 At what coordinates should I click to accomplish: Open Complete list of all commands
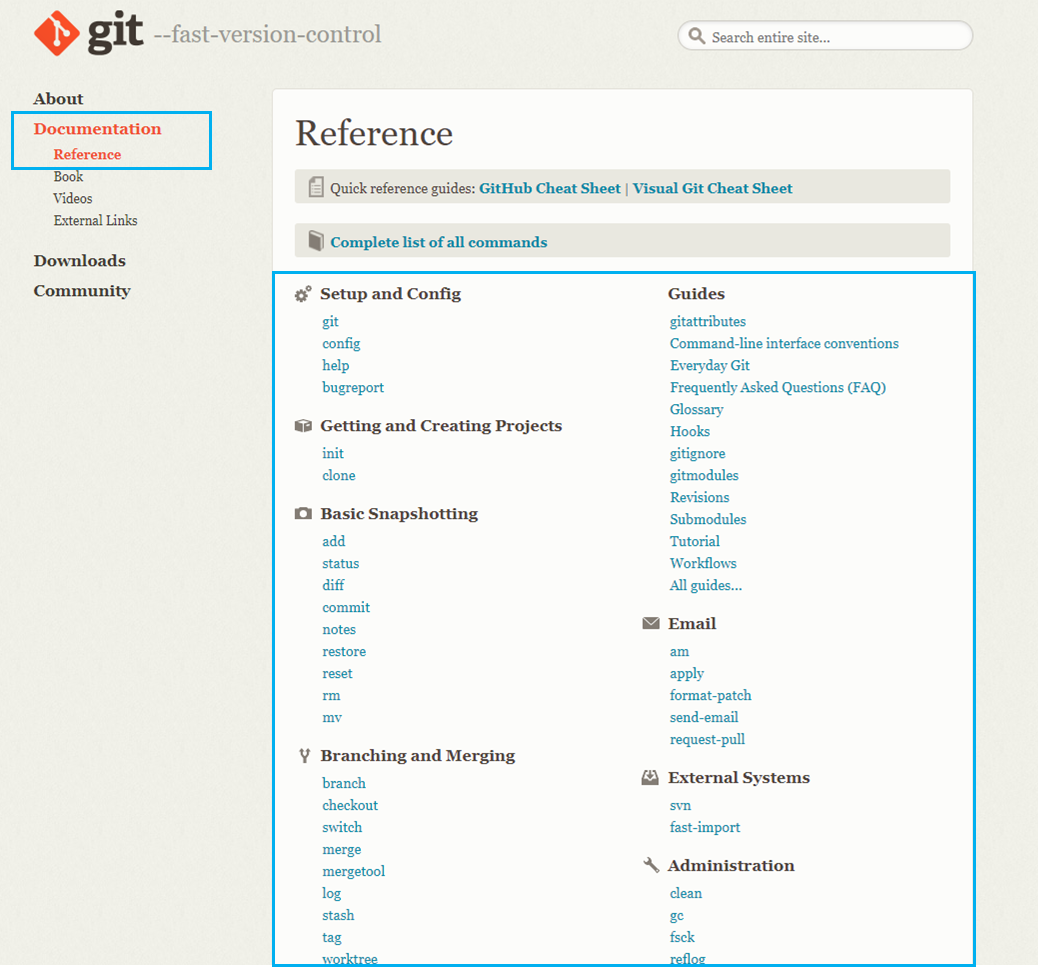pyautogui.click(x=439, y=242)
